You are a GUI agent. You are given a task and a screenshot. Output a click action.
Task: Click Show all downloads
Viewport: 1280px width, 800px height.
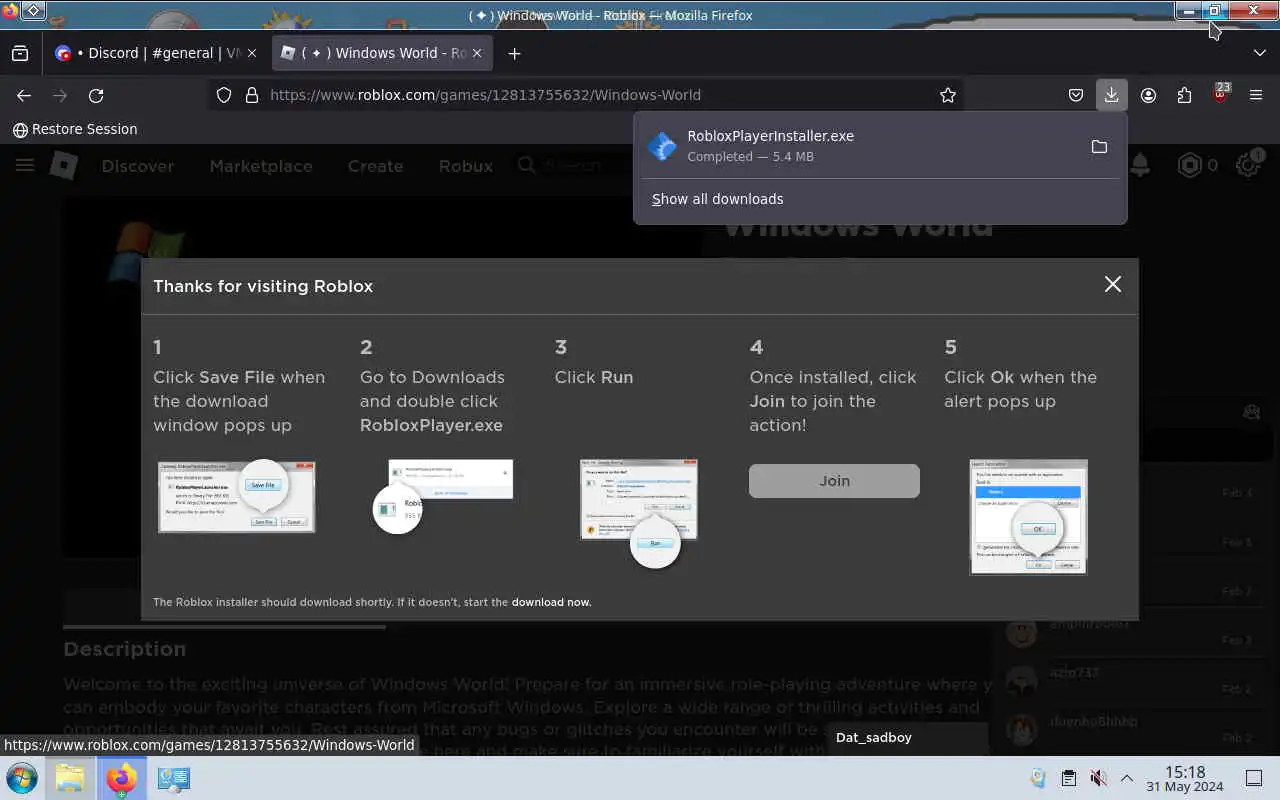point(717,199)
